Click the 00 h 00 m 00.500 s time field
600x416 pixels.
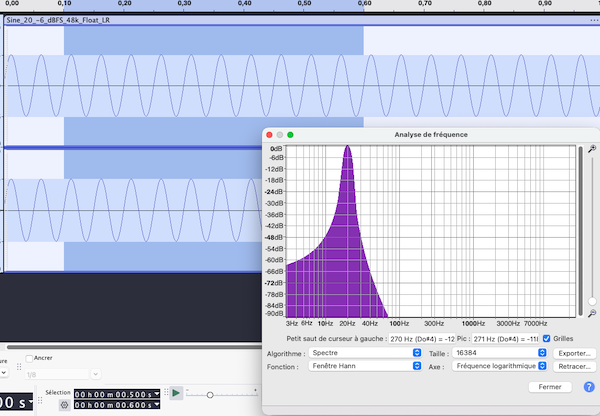click(x=117, y=394)
